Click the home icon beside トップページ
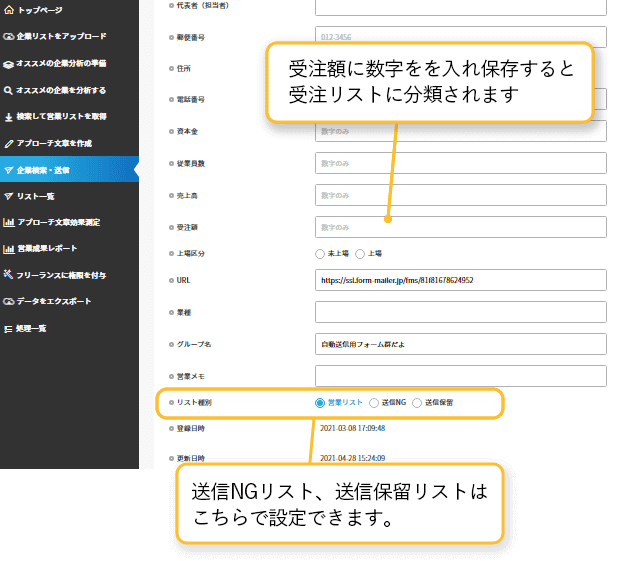Screen dimensions: 621x561 [x=9, y=10]
